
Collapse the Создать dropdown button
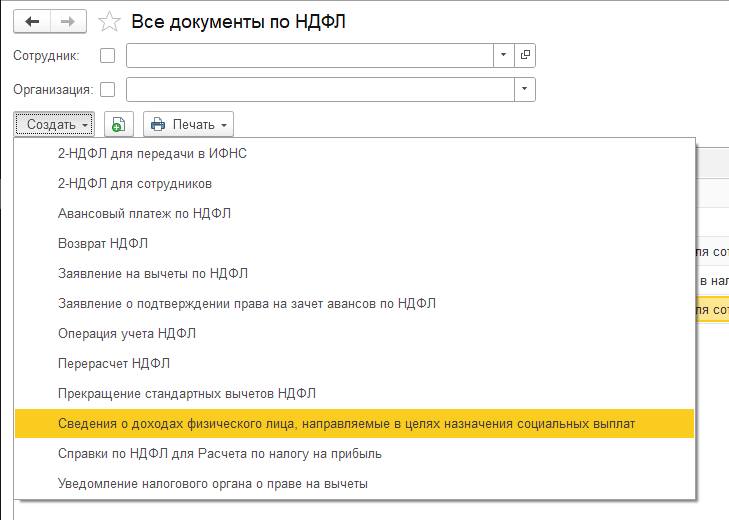(x=54, y=125)
